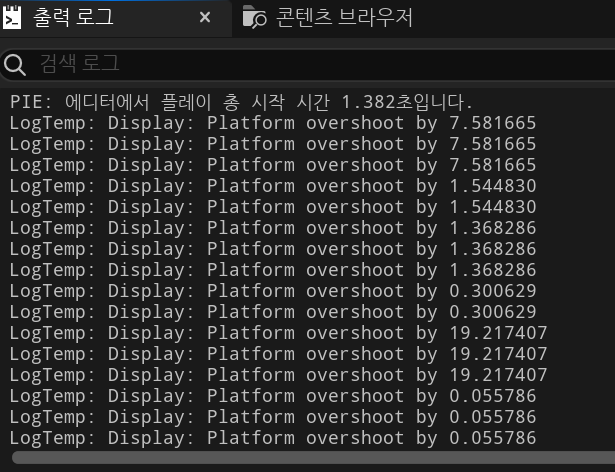Click the 출력 로그 terminal icon
Viewport: 615px width, 472px height.
click(x=12, y=18)
